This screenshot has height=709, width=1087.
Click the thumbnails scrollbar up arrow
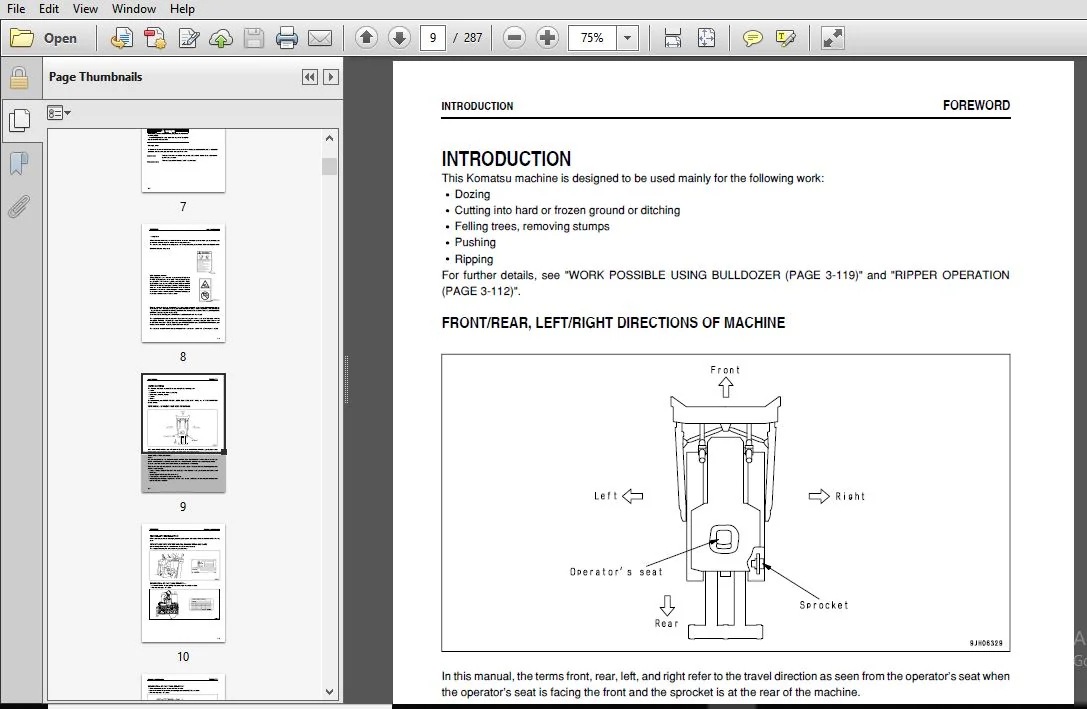[x=329, y=138]
